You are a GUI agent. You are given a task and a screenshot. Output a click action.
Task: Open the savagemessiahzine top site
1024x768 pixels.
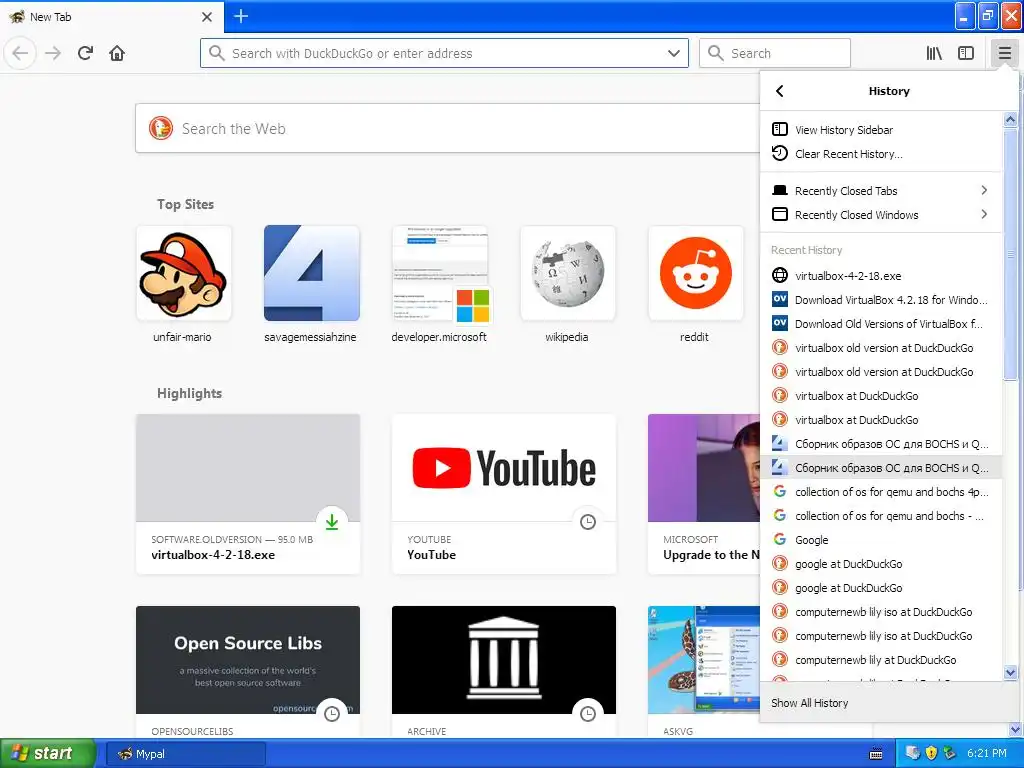(311, 285)
